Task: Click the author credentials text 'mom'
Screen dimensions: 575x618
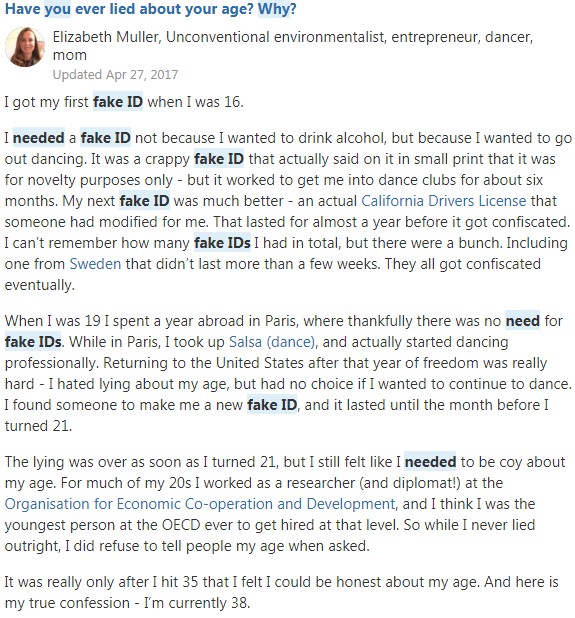Action: click(70, 55)
